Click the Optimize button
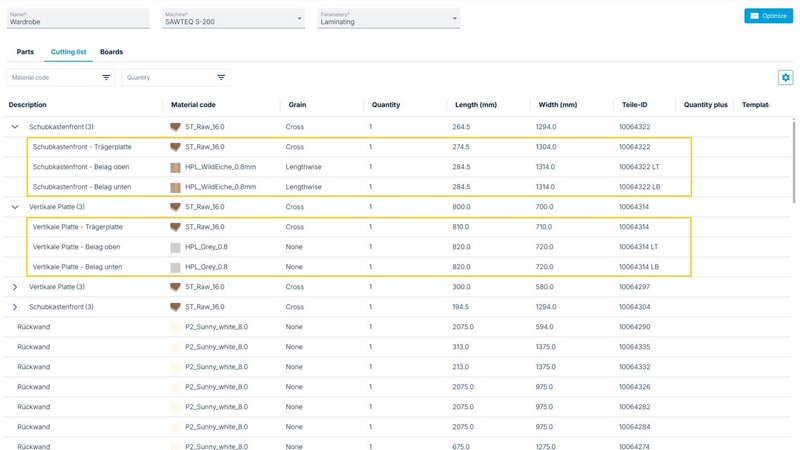This screenshot has width=800, height=450. [x=768, y=16]
